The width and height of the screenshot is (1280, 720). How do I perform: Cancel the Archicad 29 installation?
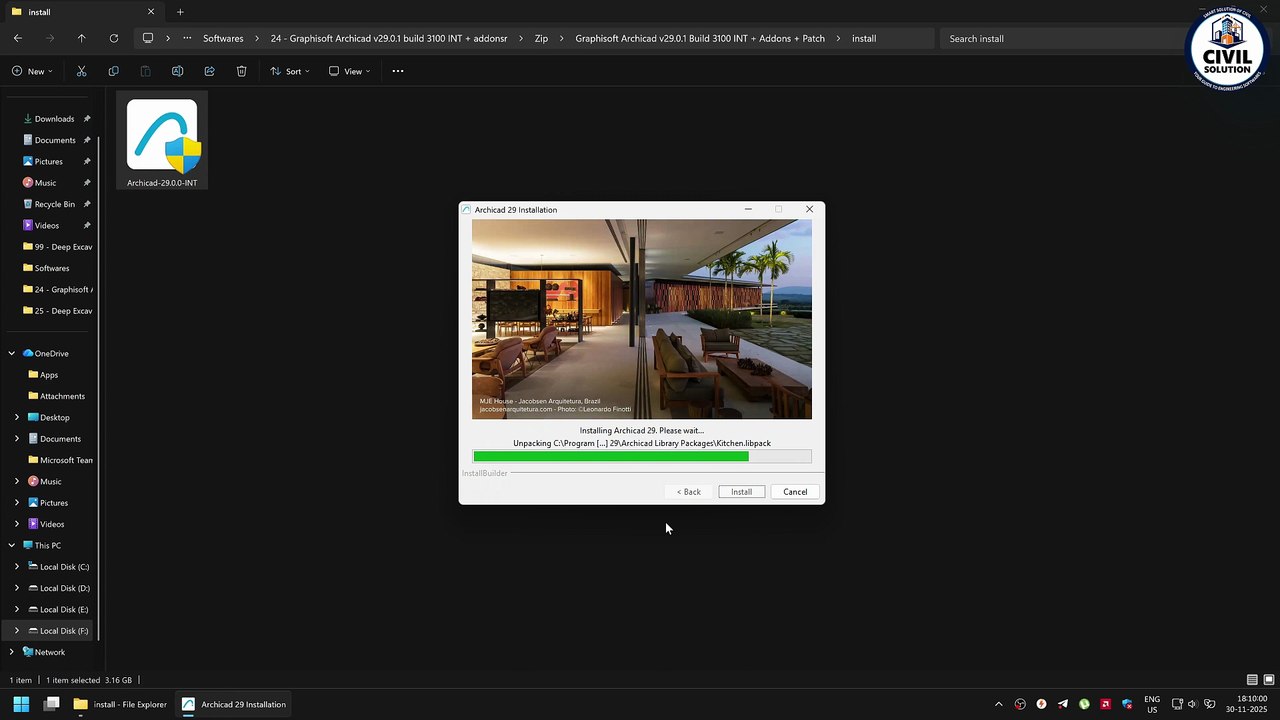coord(795,492)
